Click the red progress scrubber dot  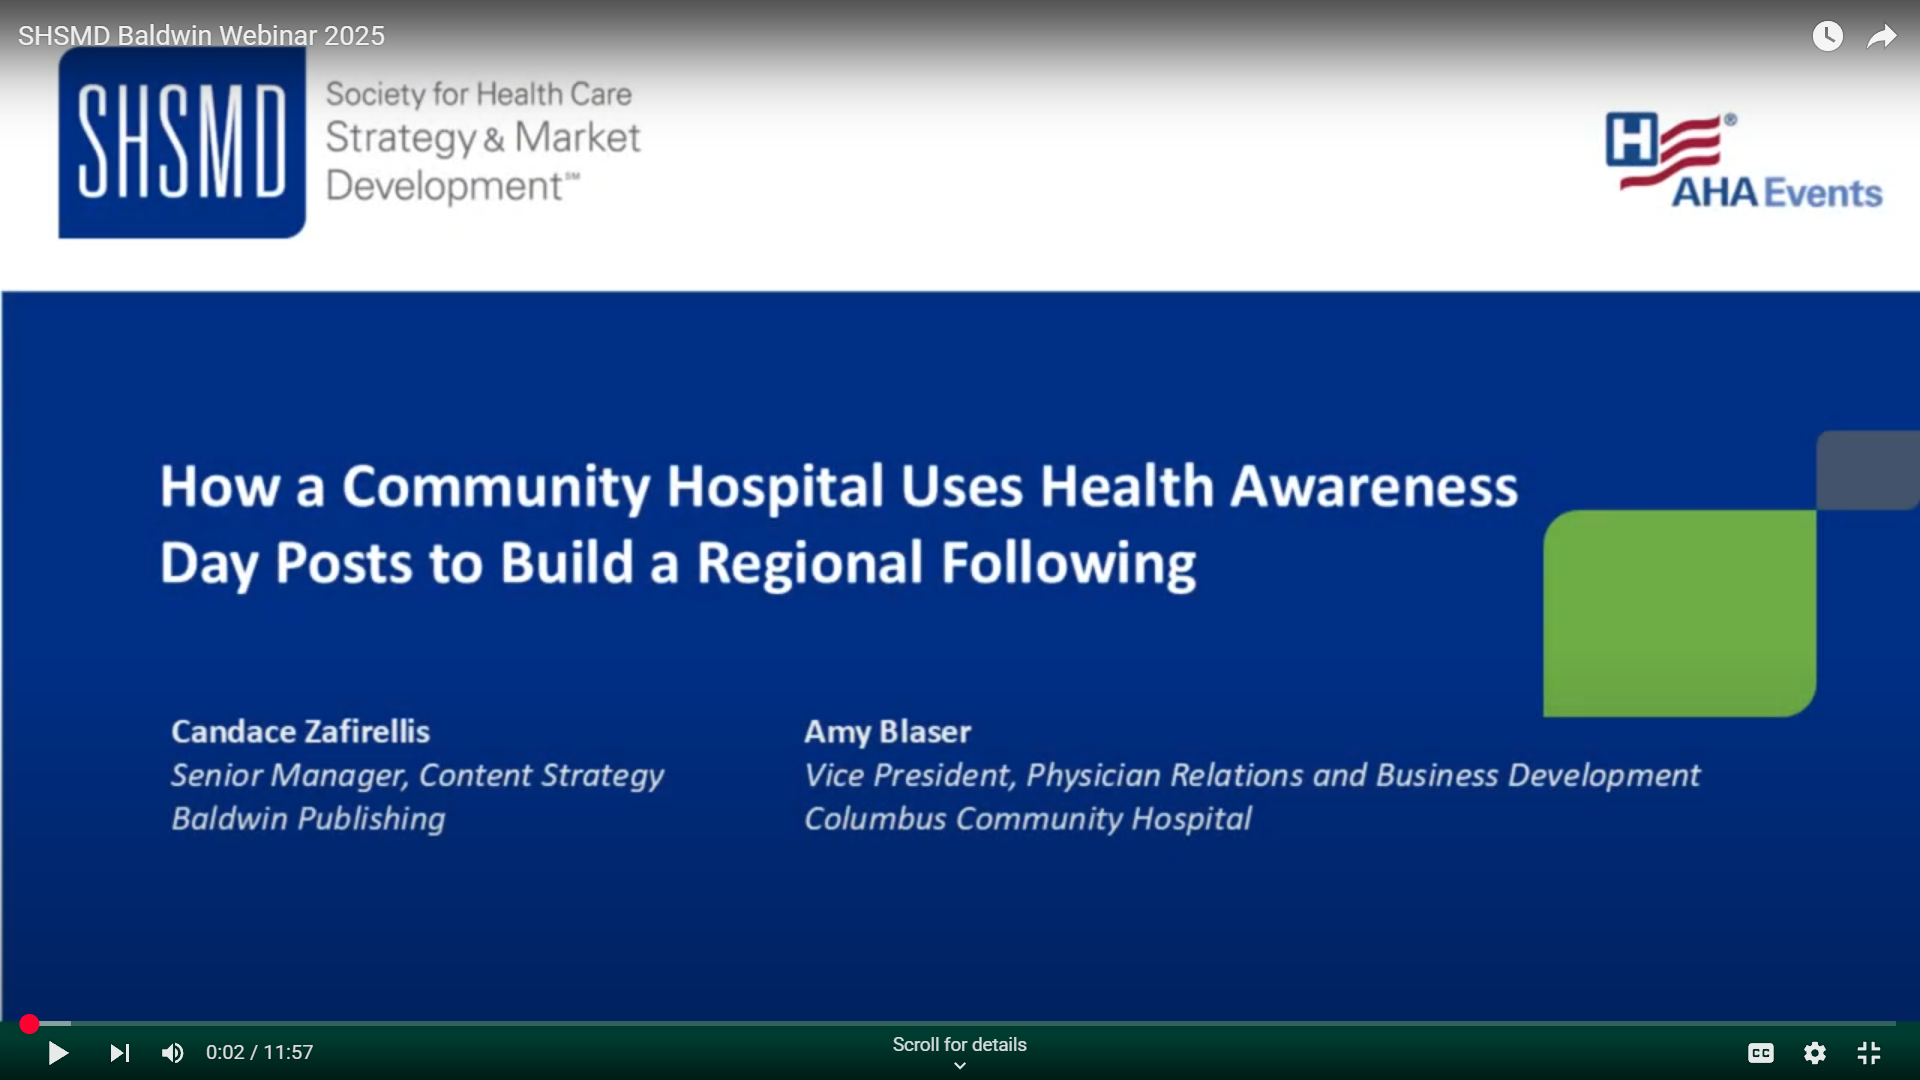point(29,1024)
